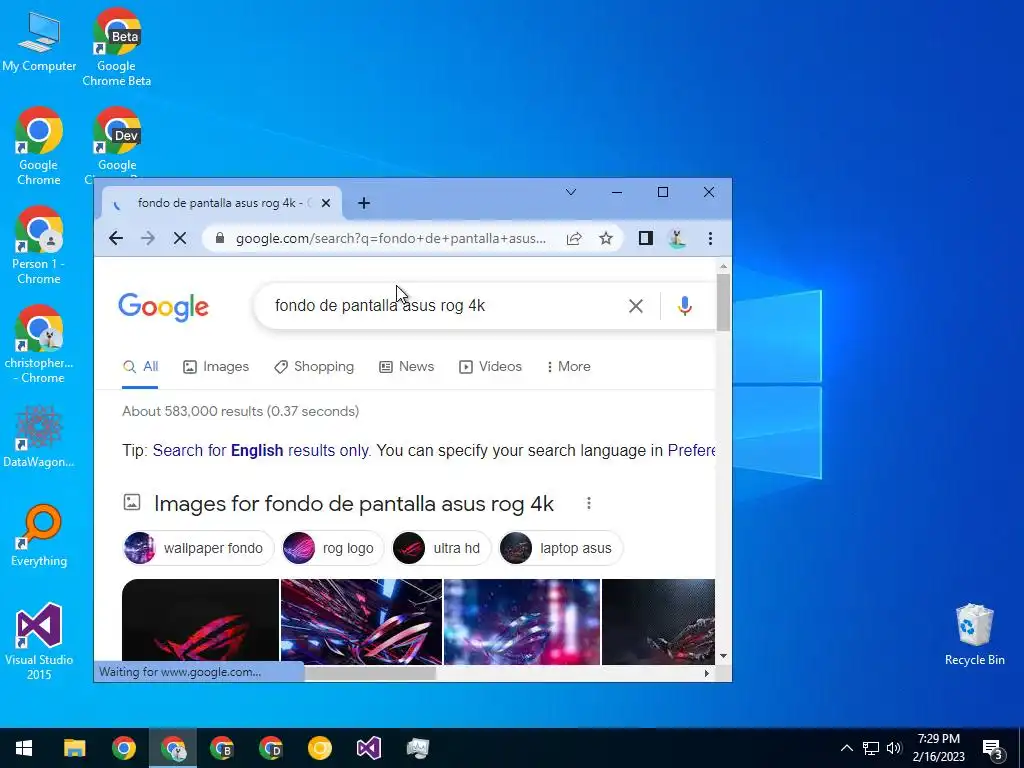
Task: Switch to Images results tab
Action: pos(216,366)
